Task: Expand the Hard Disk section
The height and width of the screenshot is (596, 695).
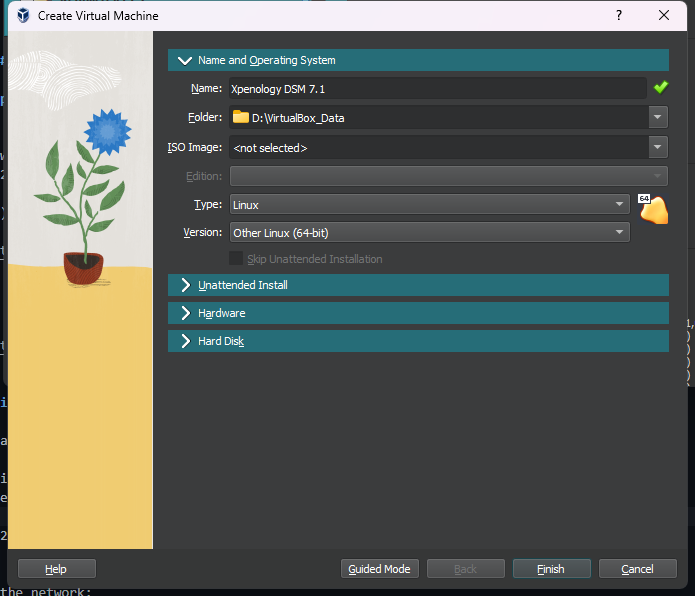Action: [418, 341]
